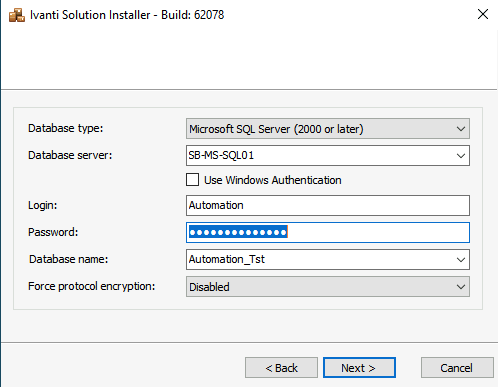Cancel the installation
Viewport: 498px width, 387px height.
457,368
